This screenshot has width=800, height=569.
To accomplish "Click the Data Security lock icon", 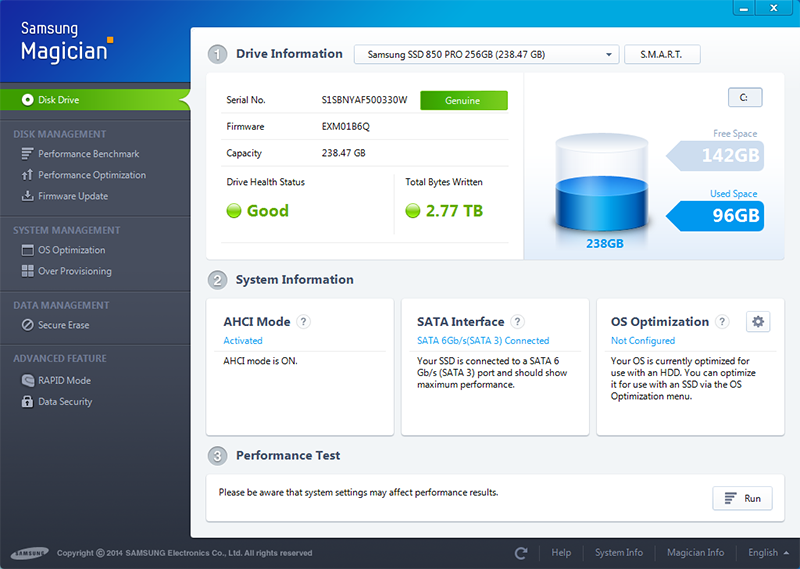I will 29,402.
